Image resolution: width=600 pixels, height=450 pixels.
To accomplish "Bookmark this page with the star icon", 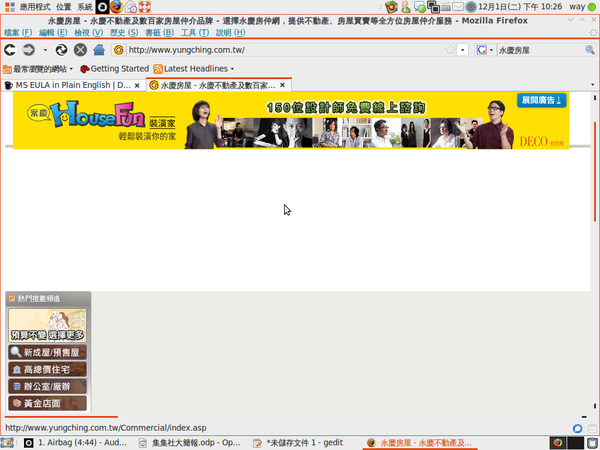I will [450, 50].
